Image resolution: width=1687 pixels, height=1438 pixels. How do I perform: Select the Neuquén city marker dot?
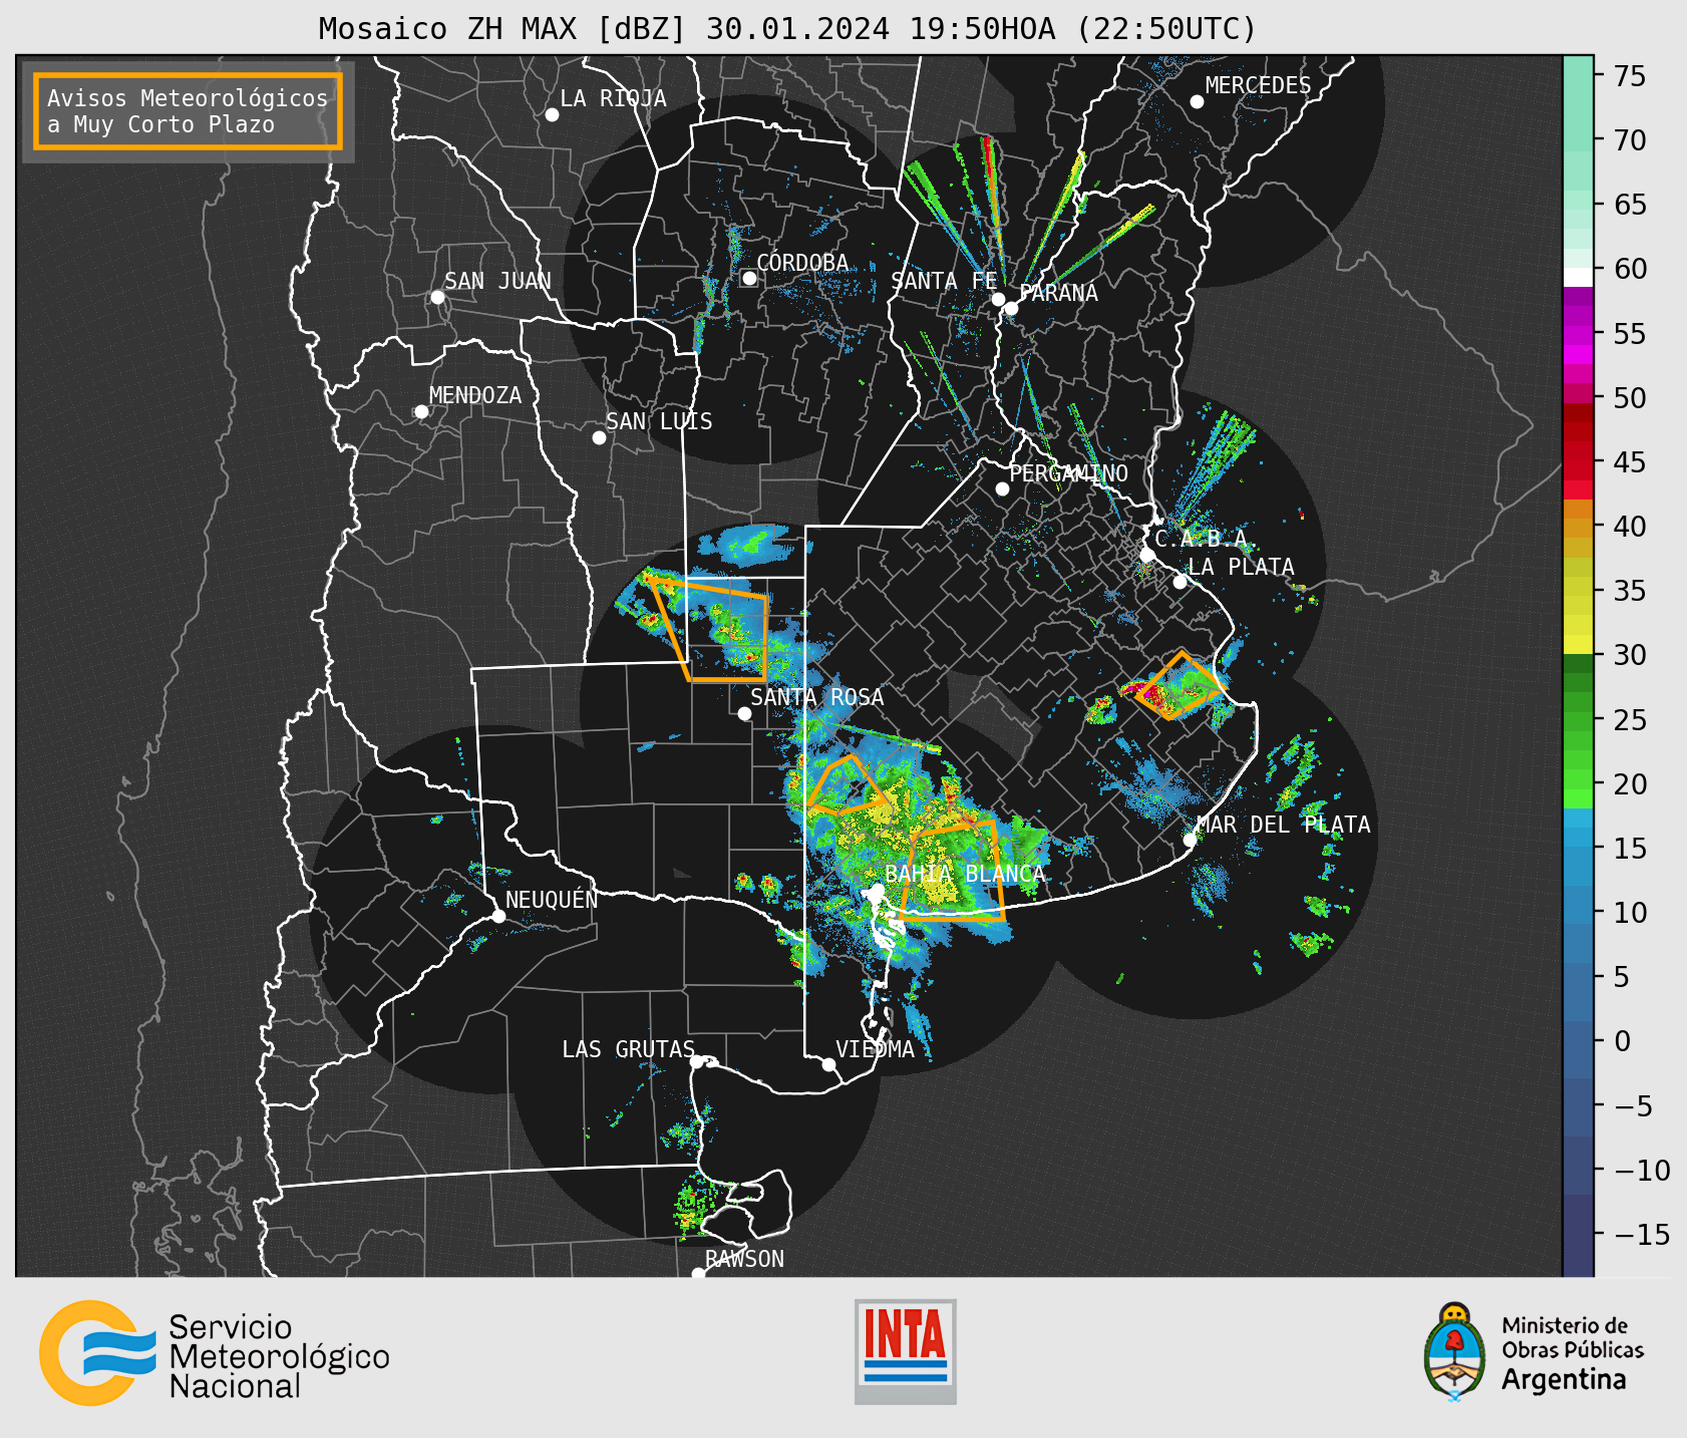pyautogui.click(x=498, y=916)
